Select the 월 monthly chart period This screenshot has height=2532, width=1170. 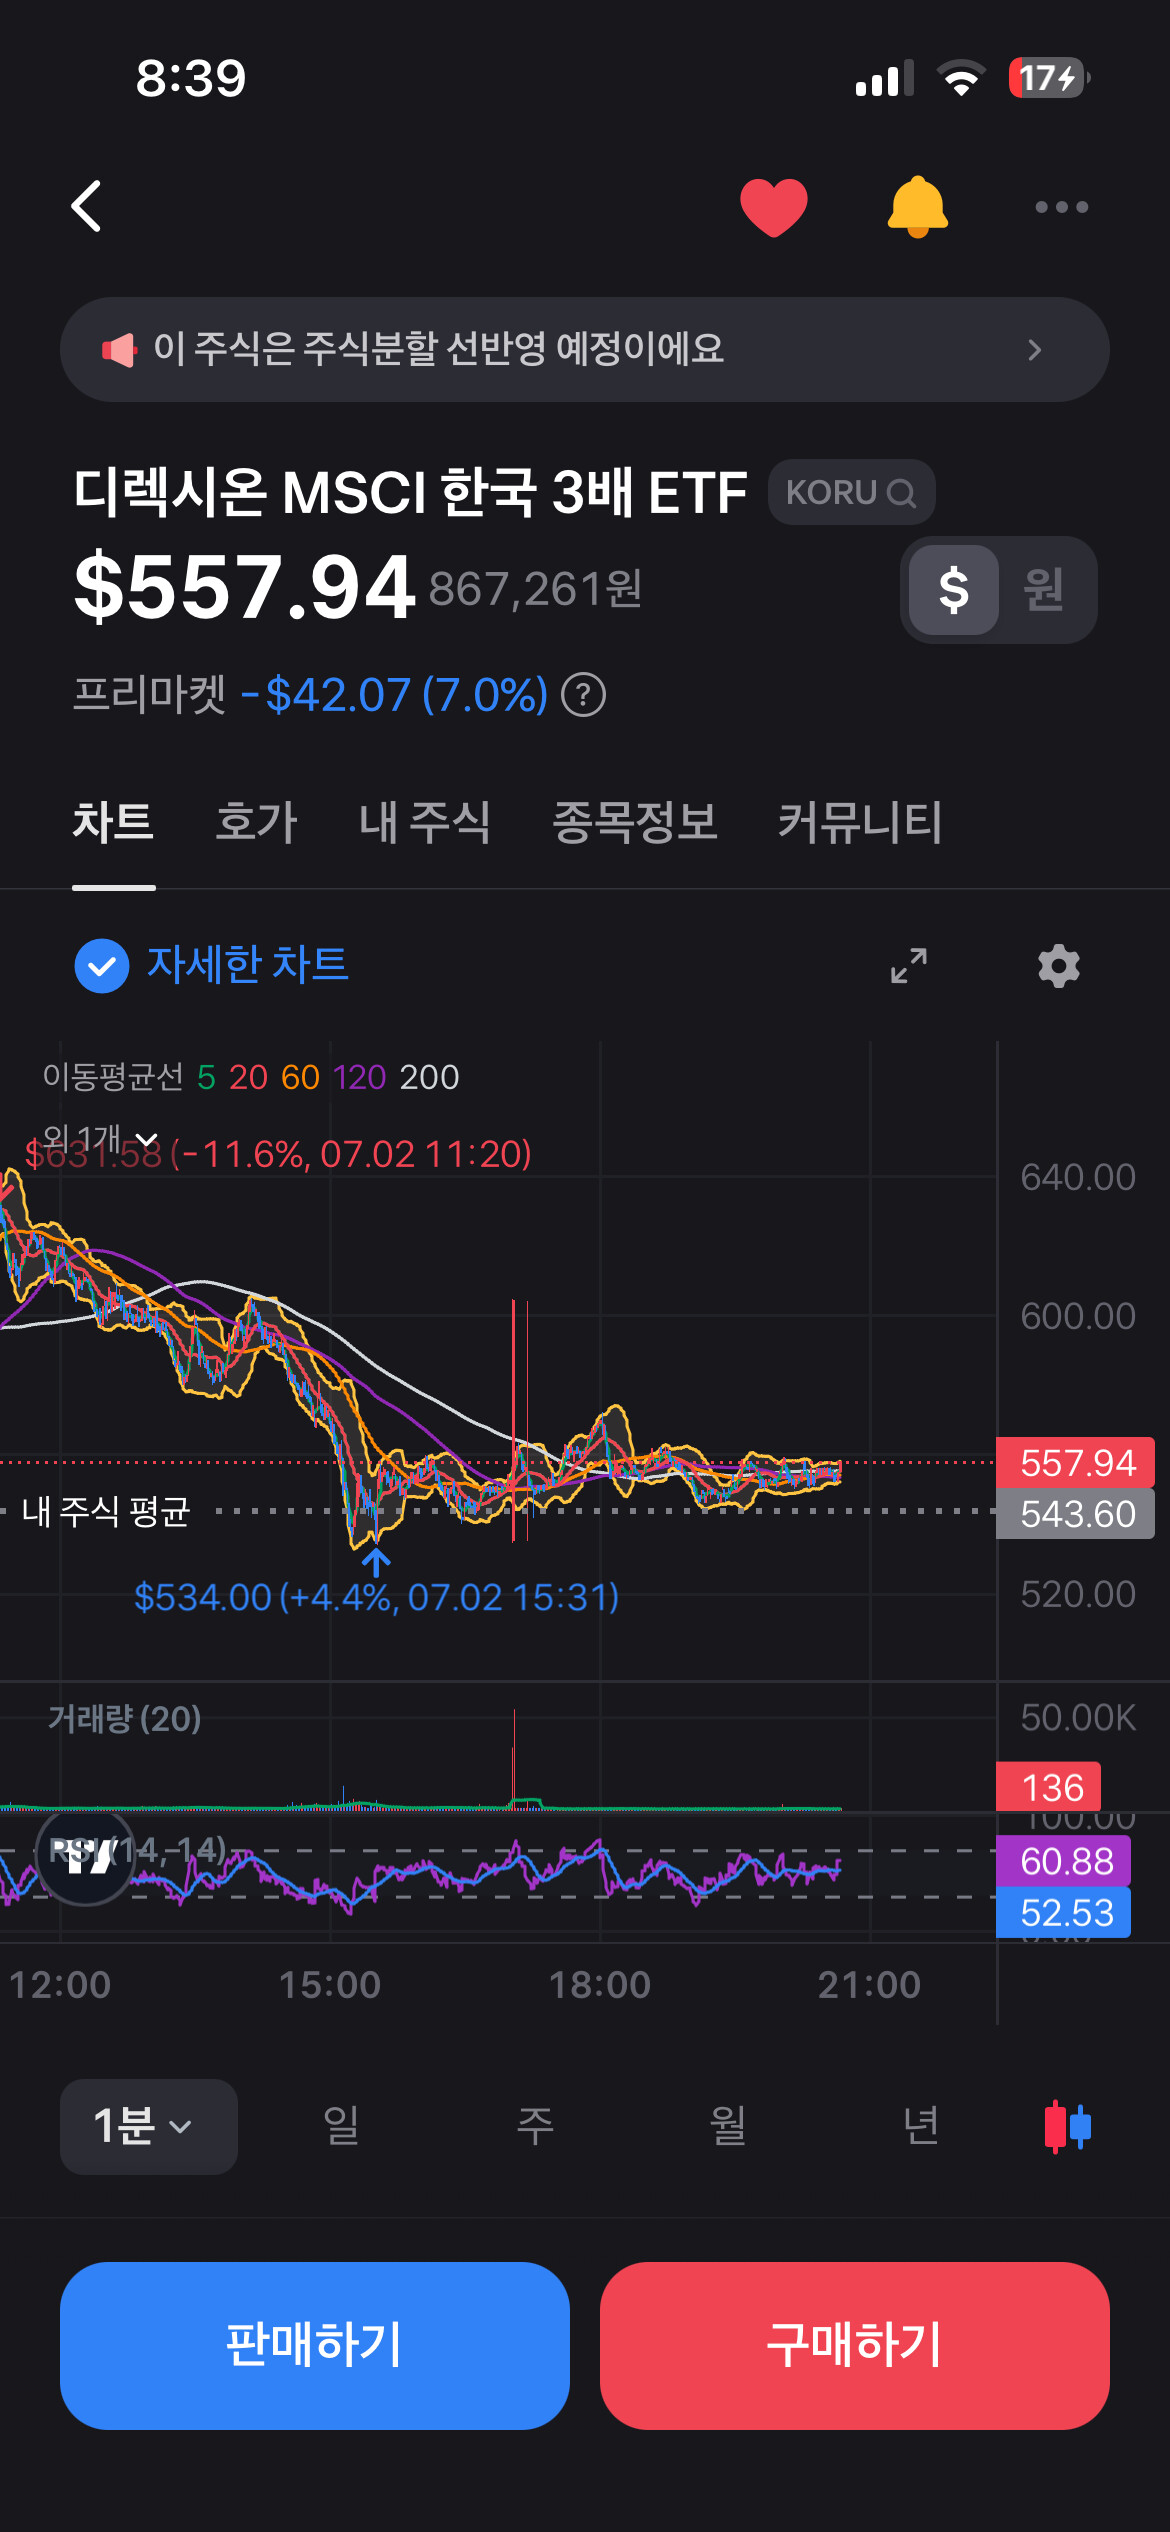coord(728,2126)
